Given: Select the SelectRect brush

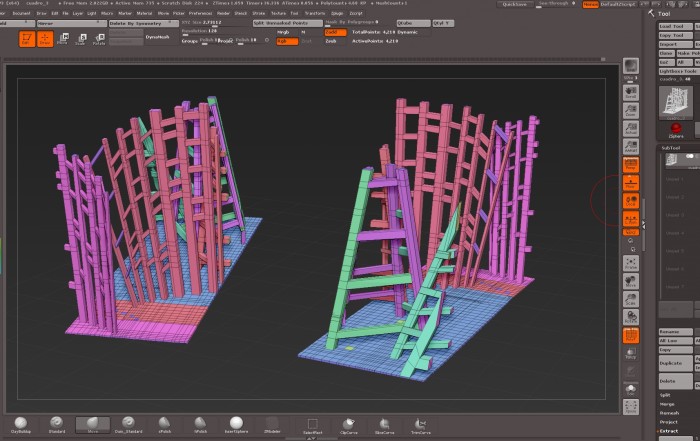Looking at the screenshot, I should (312, 424).
